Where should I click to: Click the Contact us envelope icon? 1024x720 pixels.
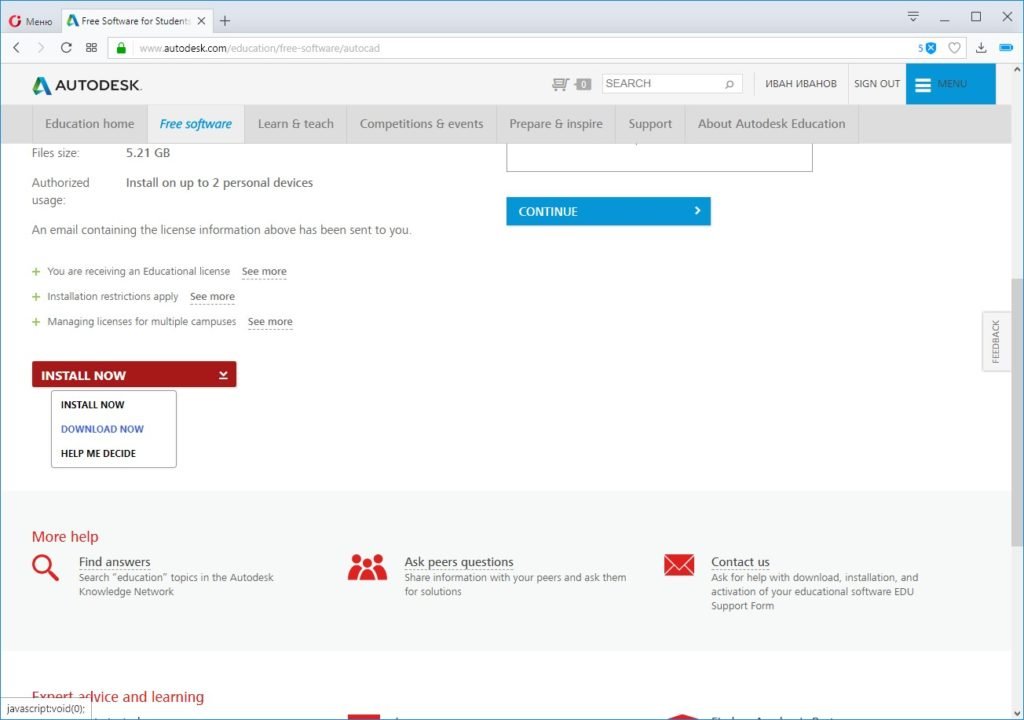click(x=679, y=565)
